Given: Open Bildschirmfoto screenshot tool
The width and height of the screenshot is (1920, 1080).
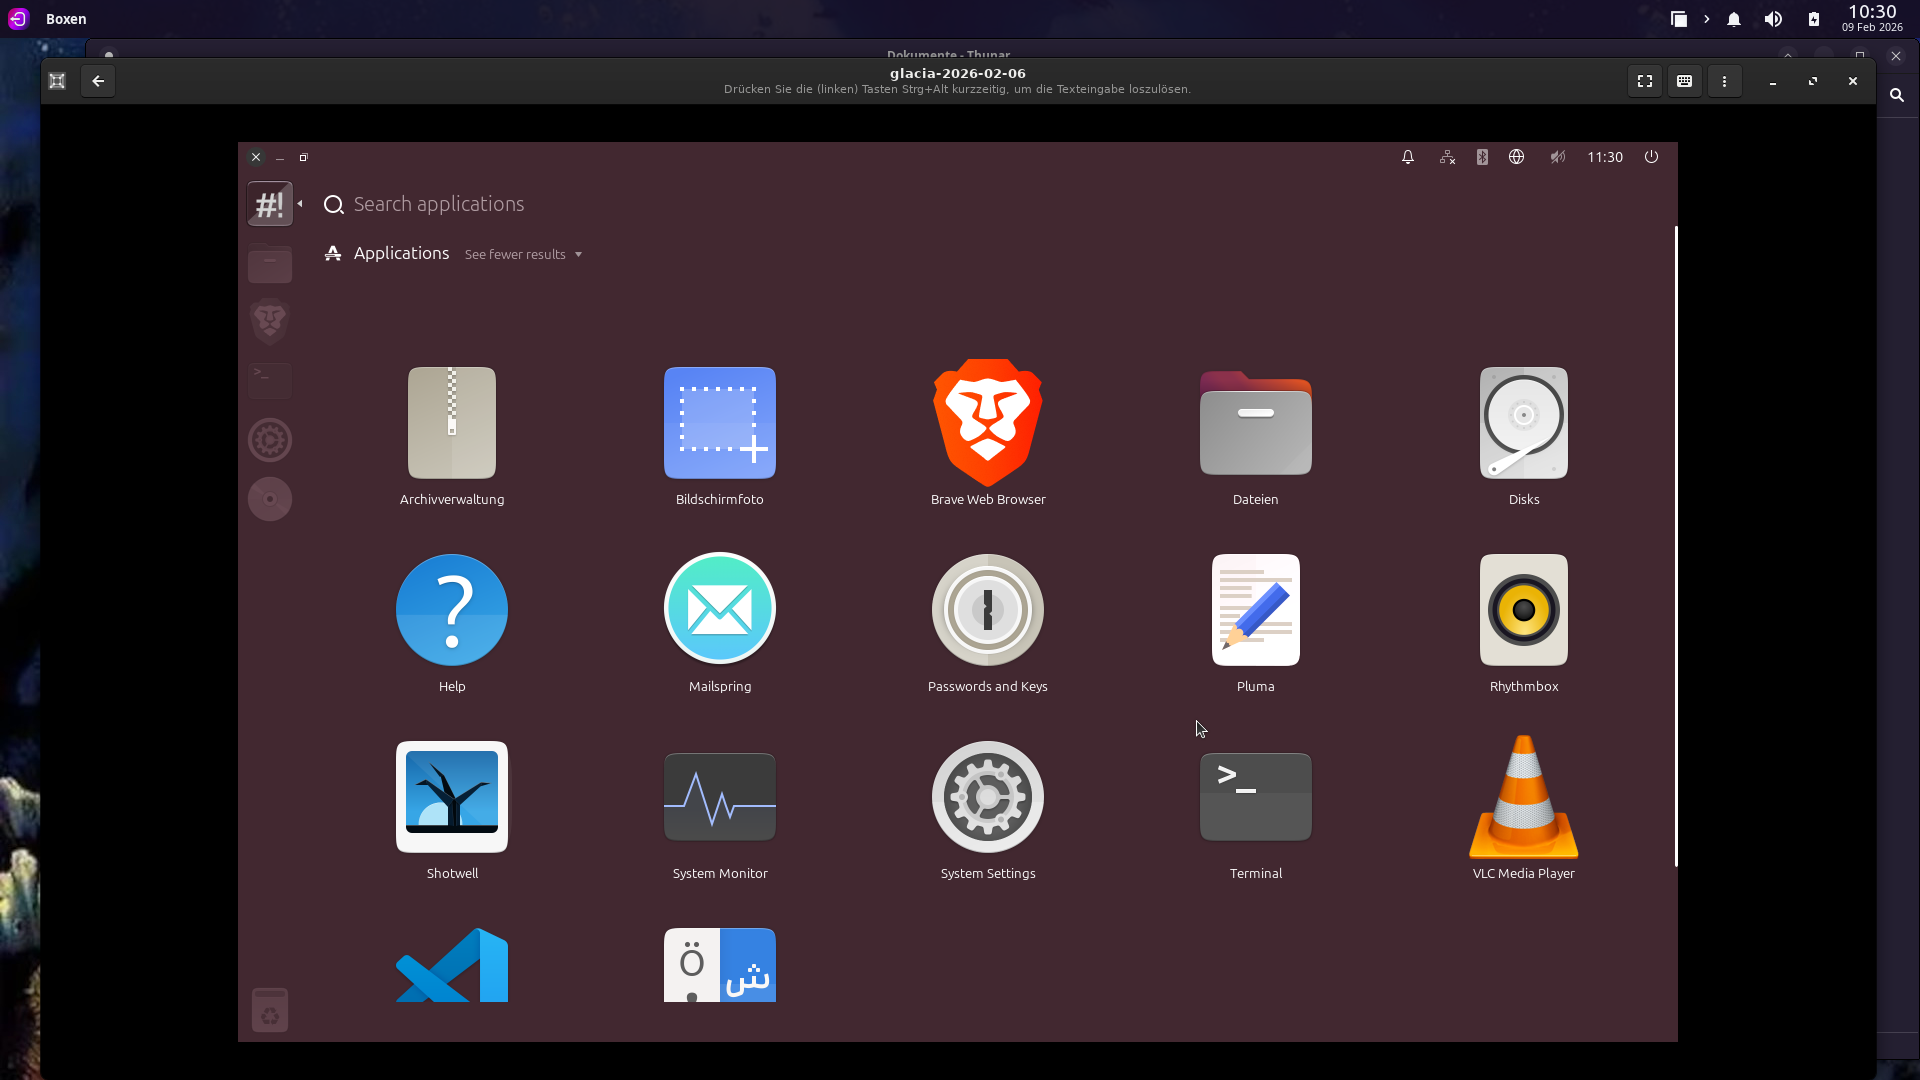Looking at the screenshot, I should (x=719, y=424).
